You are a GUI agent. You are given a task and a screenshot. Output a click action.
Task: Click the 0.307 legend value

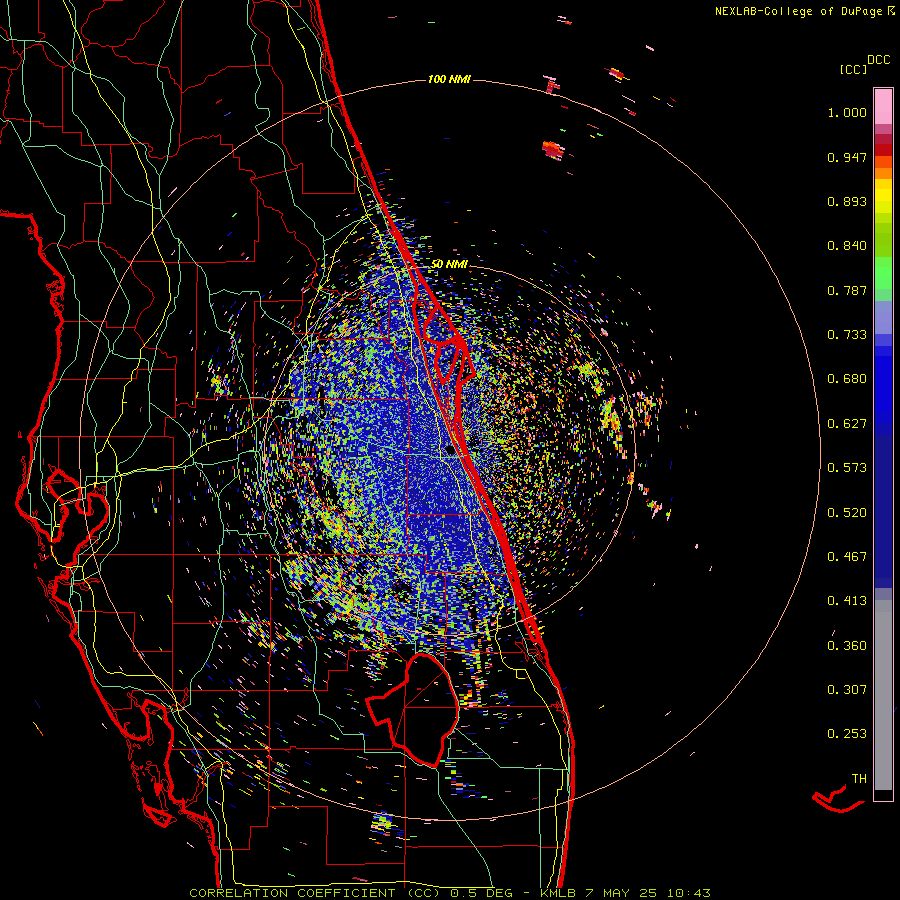(x=847, y=690)
